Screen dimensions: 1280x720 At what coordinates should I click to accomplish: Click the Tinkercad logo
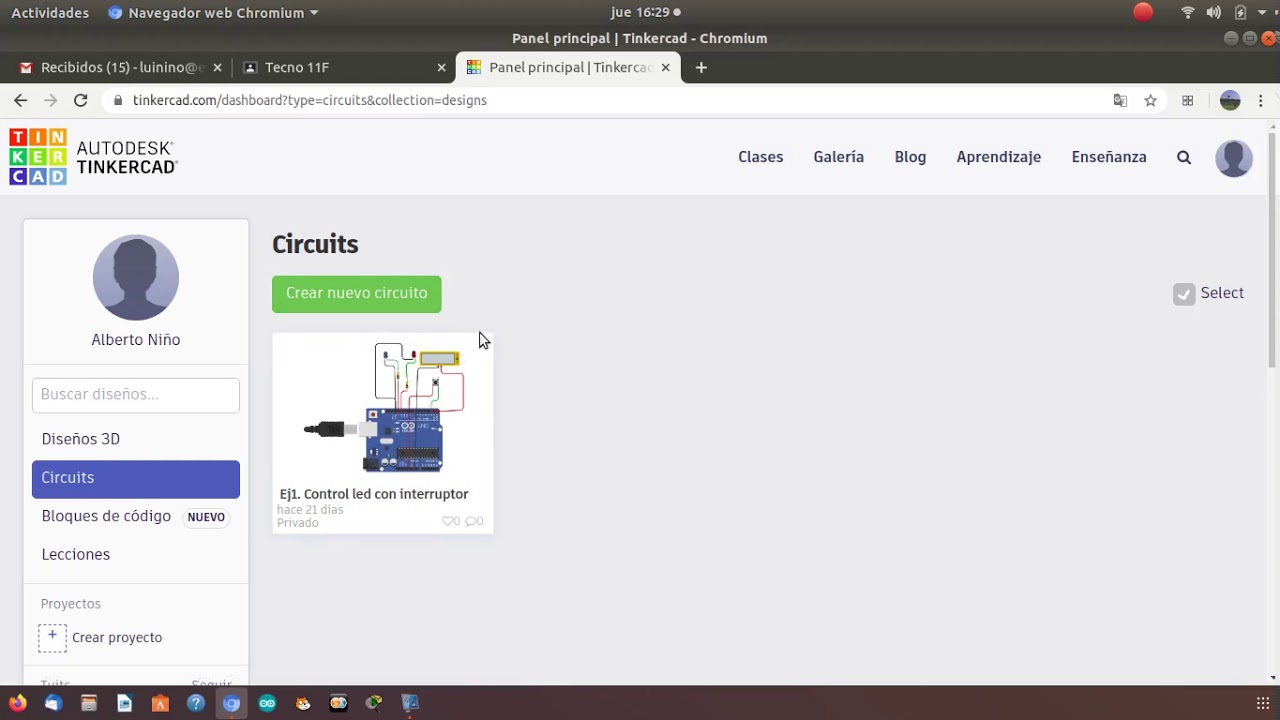(93, 157)
